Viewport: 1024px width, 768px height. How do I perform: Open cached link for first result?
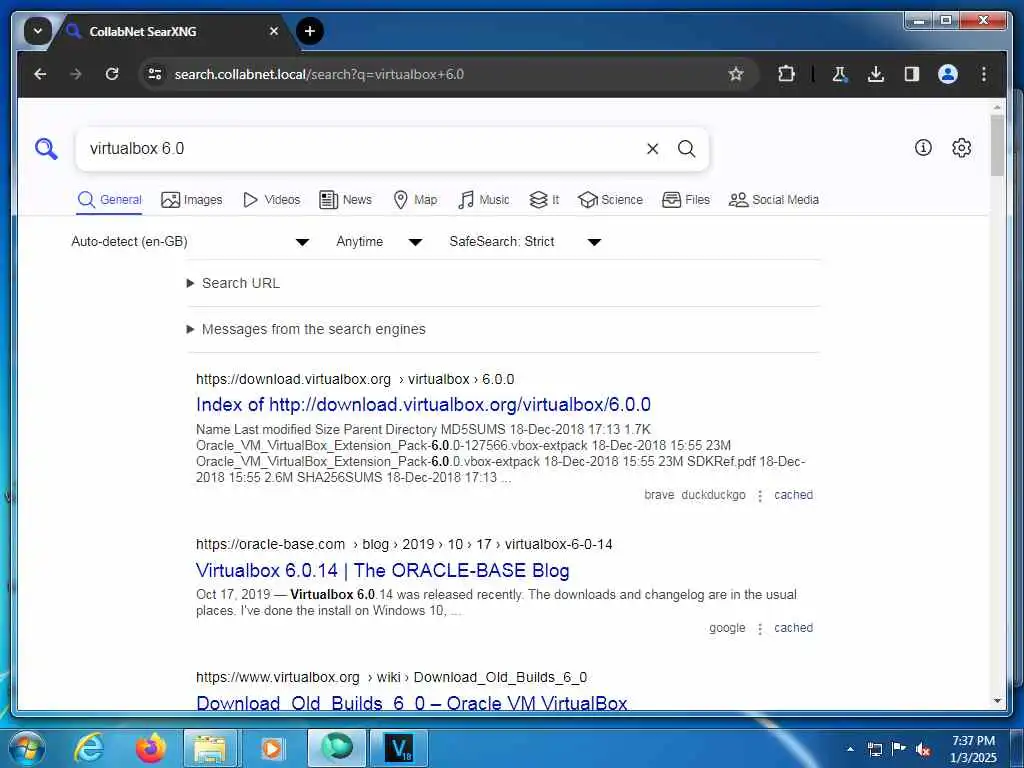[x=793, y=495]
